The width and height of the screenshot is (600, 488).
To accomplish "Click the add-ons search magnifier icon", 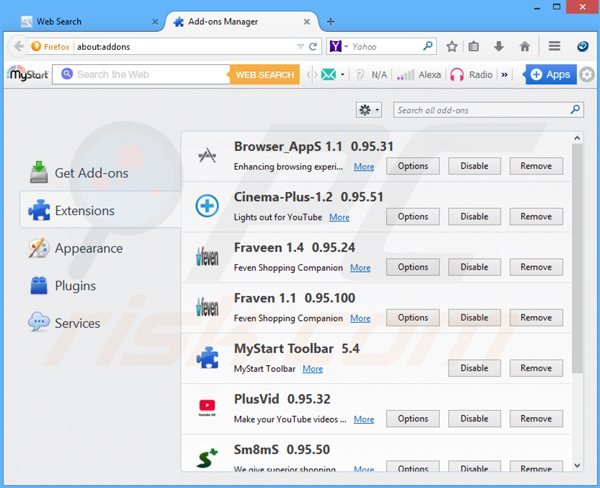I will pos(575,110).
